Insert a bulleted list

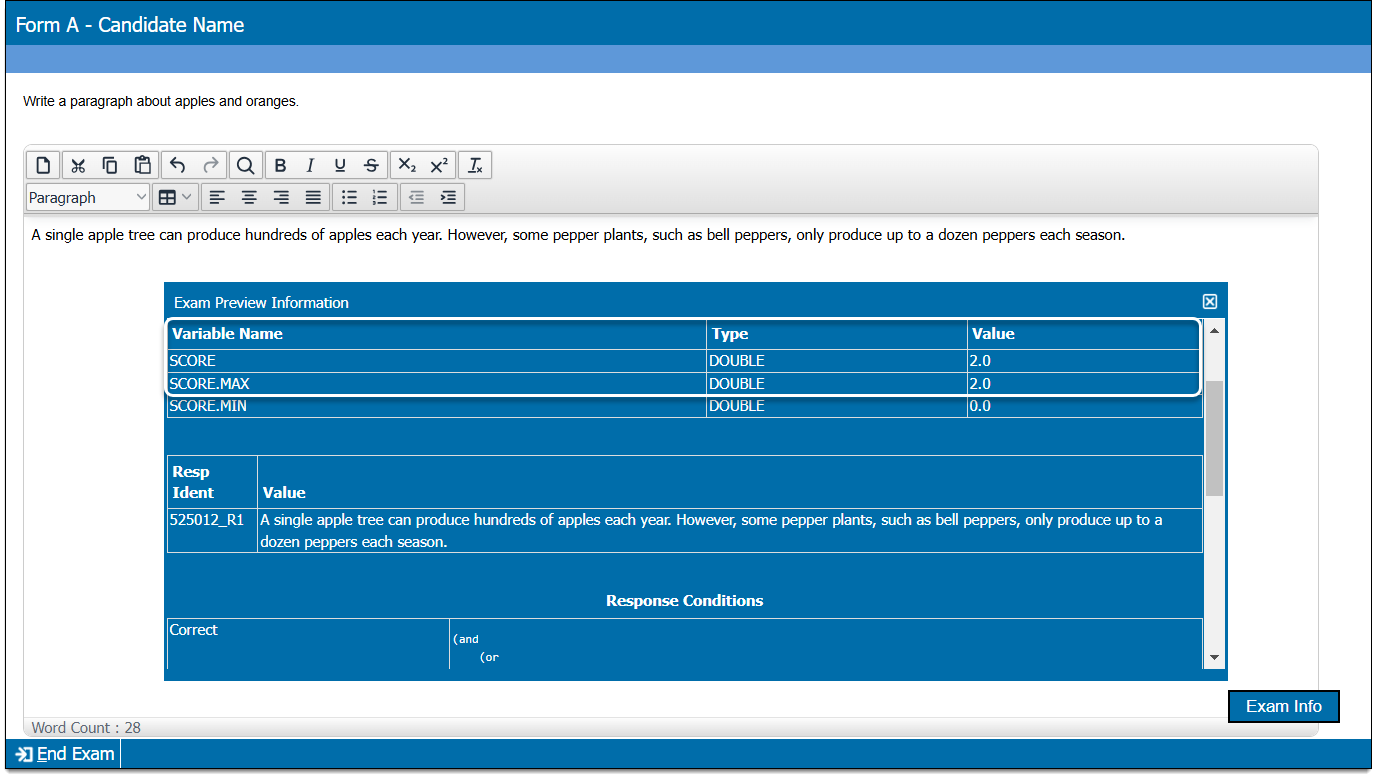pos(349,197)
